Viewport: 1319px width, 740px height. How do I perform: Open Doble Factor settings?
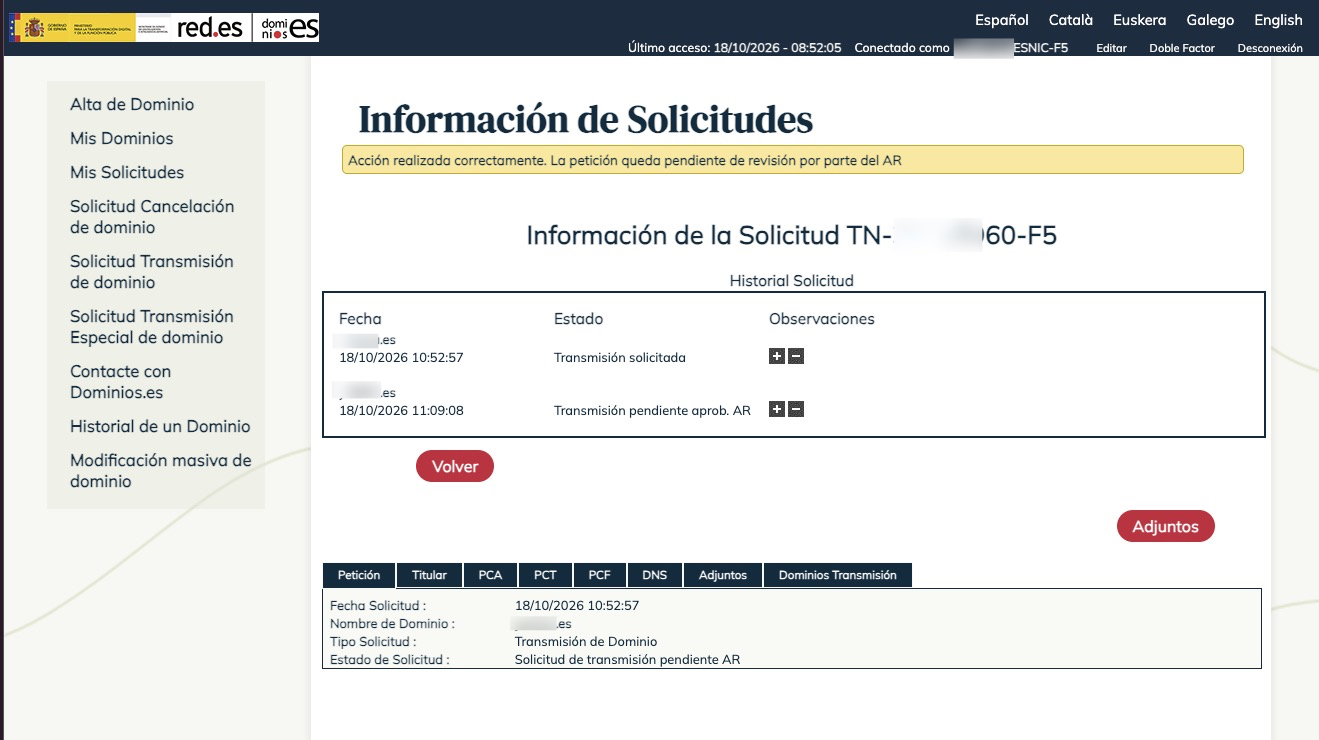pos(1182,48)
